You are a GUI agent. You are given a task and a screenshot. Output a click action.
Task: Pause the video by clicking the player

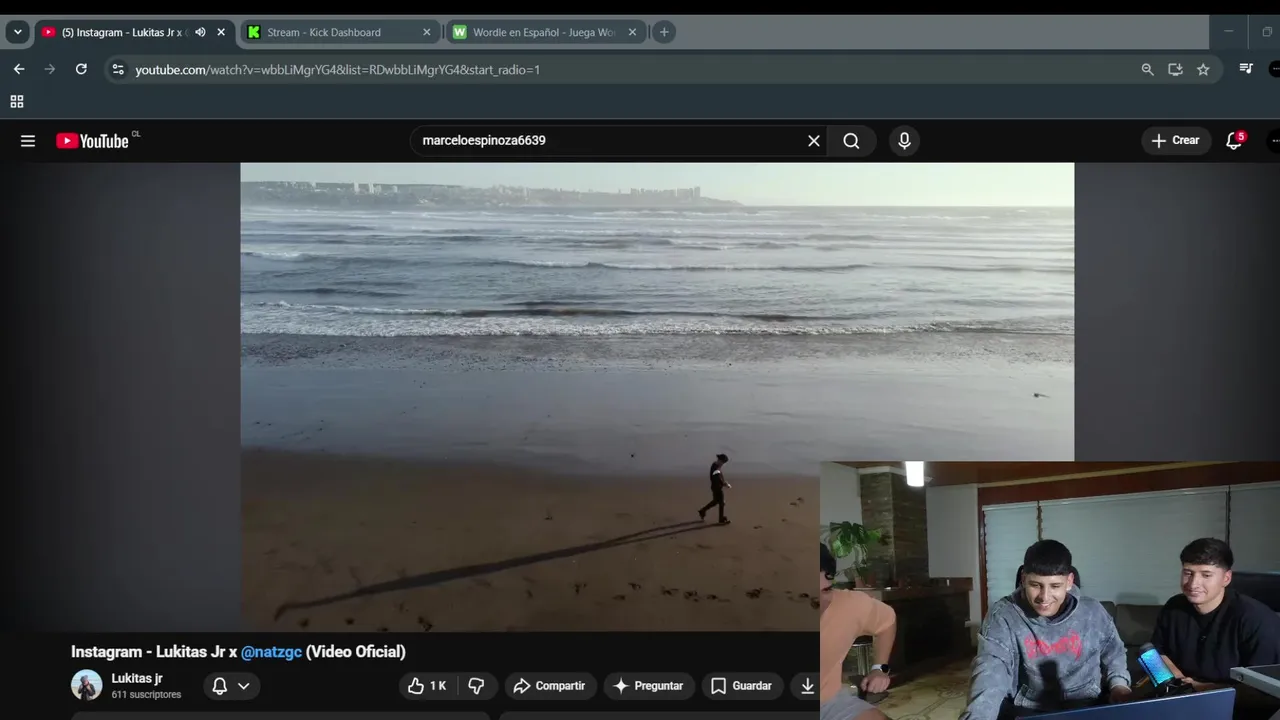pyautogui.click(x=657, y=396)
